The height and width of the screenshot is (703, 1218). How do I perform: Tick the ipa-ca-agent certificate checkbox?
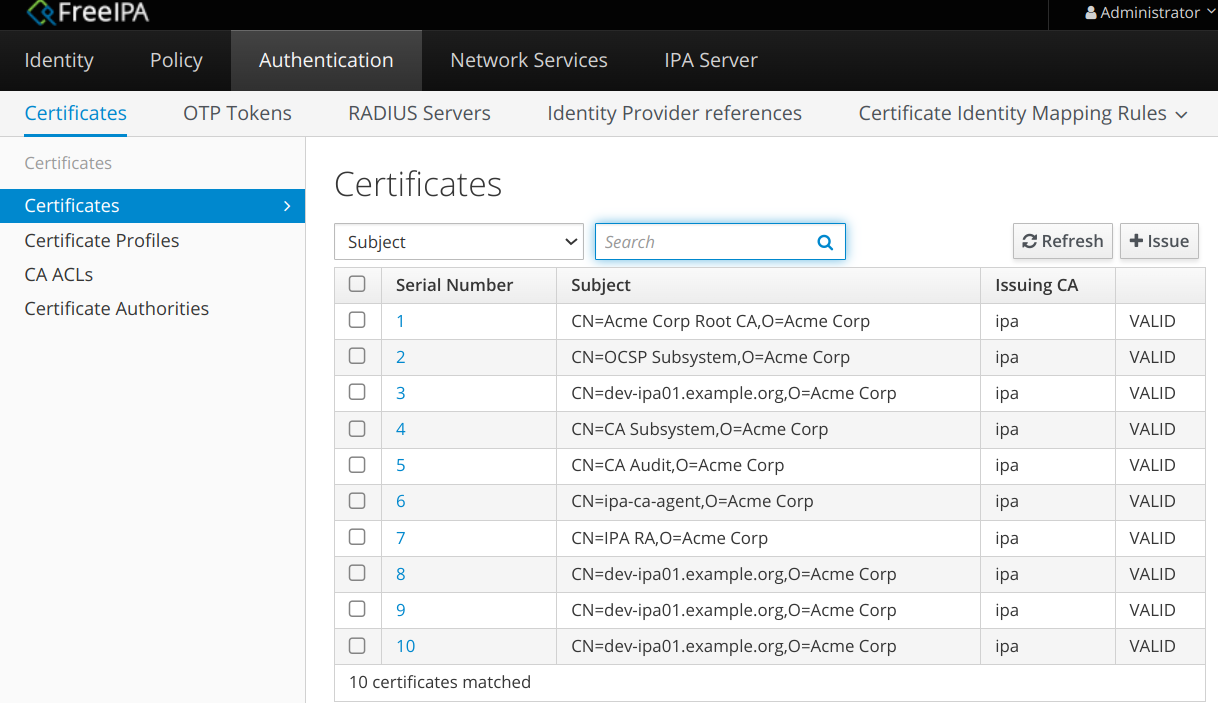357,500
